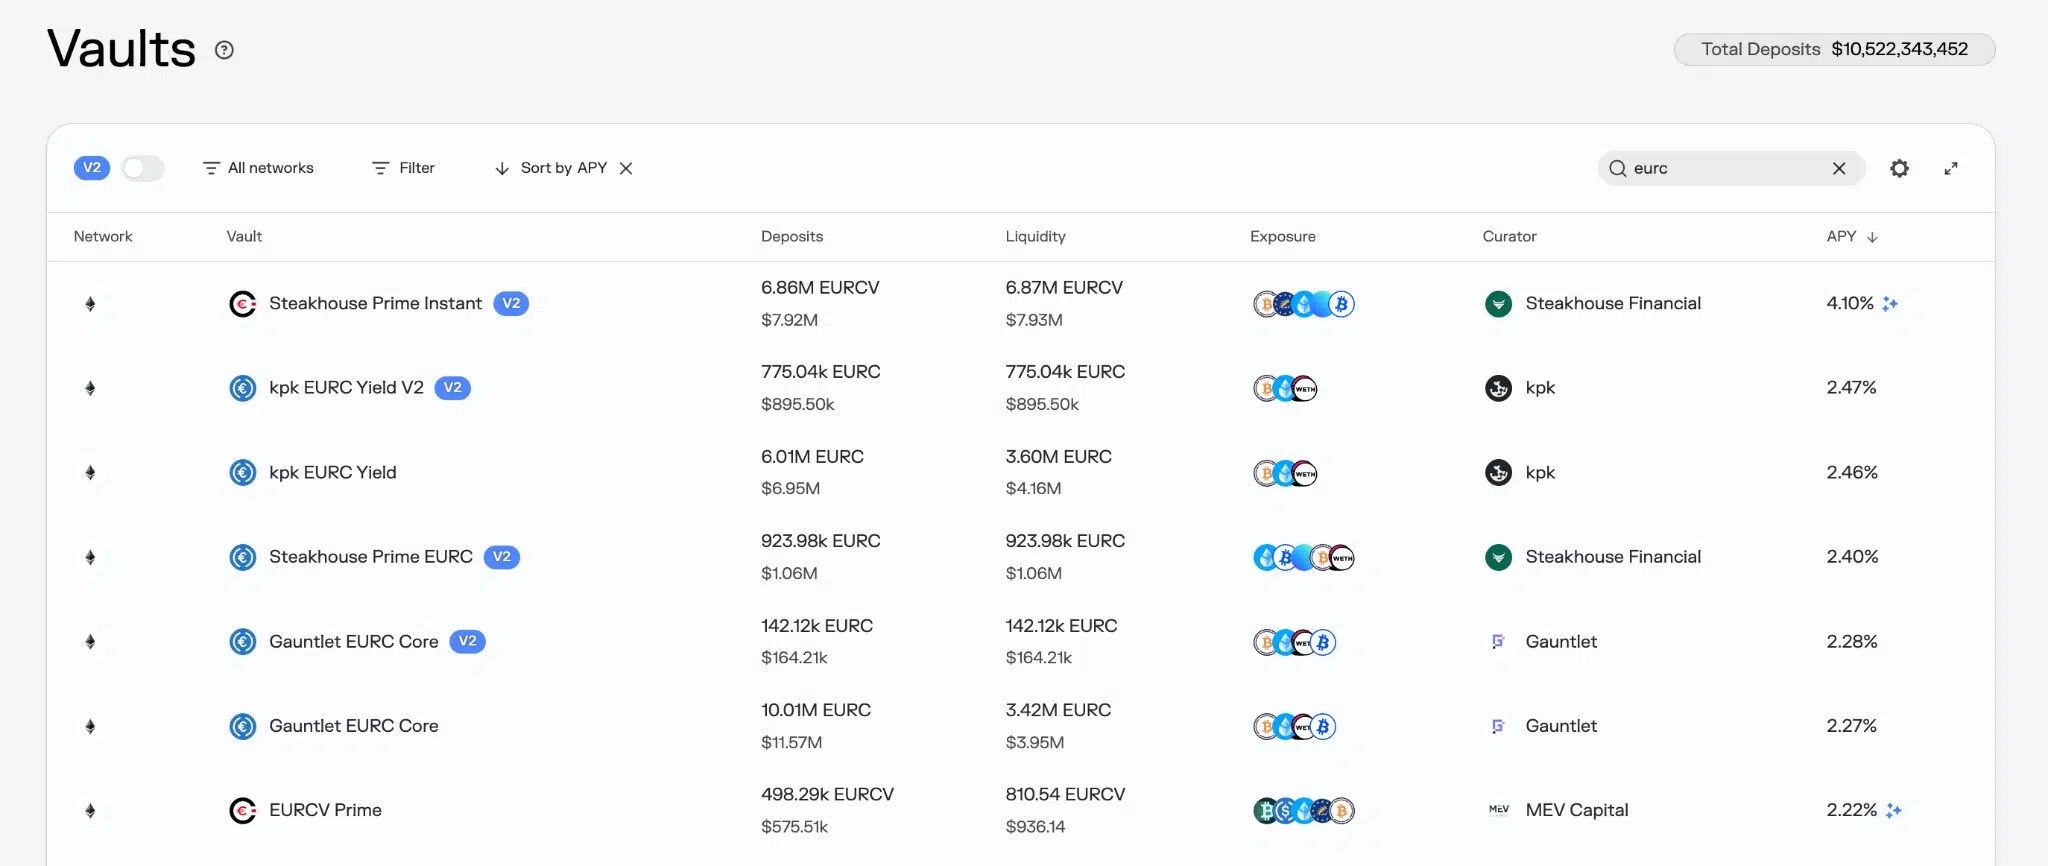Image resolution: width=2048 pixels, height=866 pixels.
Task: Click the 923.98k EURC liquidity value
Action: [x=1065, y=541]
